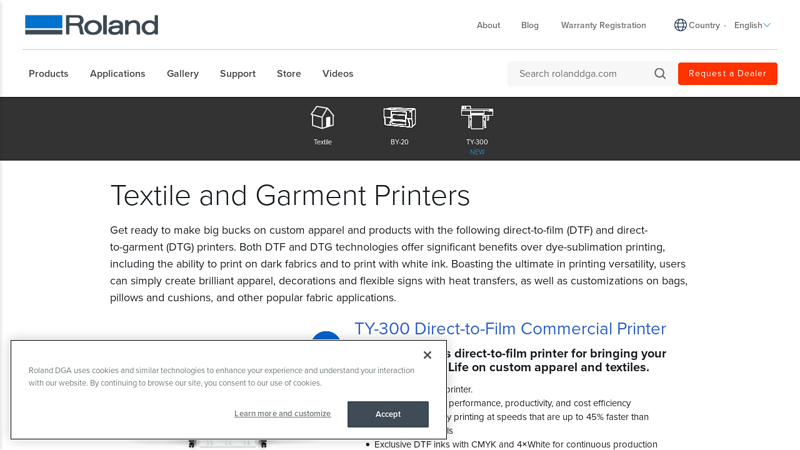Image resolution: width=800 pixels, height=450 pixels.
Task: Open the Gallery menu
Action: [183, 73]
